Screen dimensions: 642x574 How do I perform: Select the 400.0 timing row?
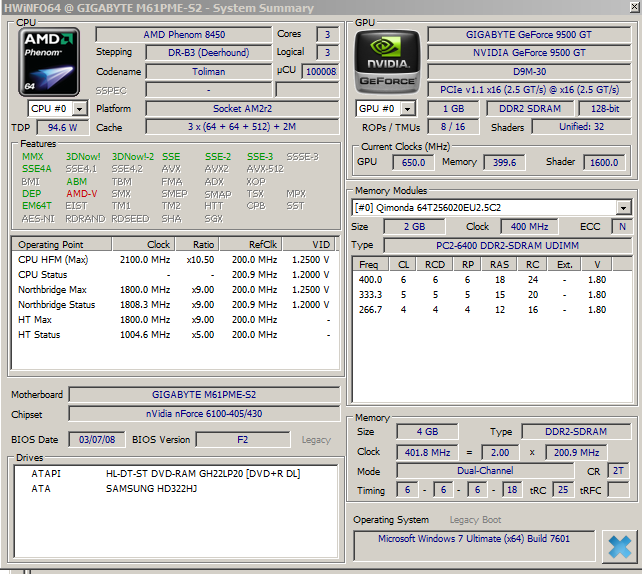[x=491, y=280]
